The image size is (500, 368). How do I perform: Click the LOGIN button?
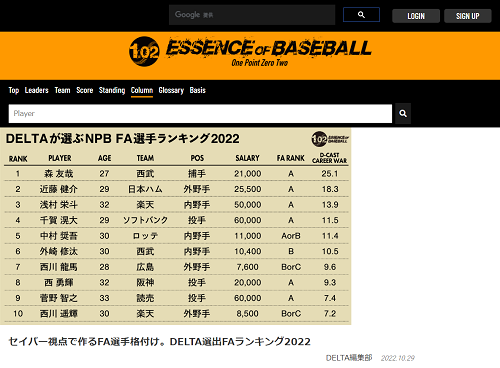pos(416,16)
